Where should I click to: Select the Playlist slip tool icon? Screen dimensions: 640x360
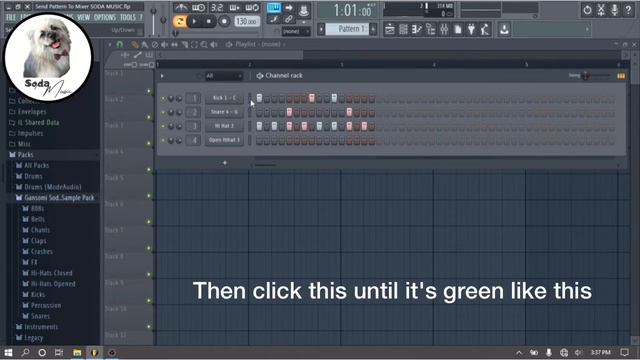(x=175, y=44)
